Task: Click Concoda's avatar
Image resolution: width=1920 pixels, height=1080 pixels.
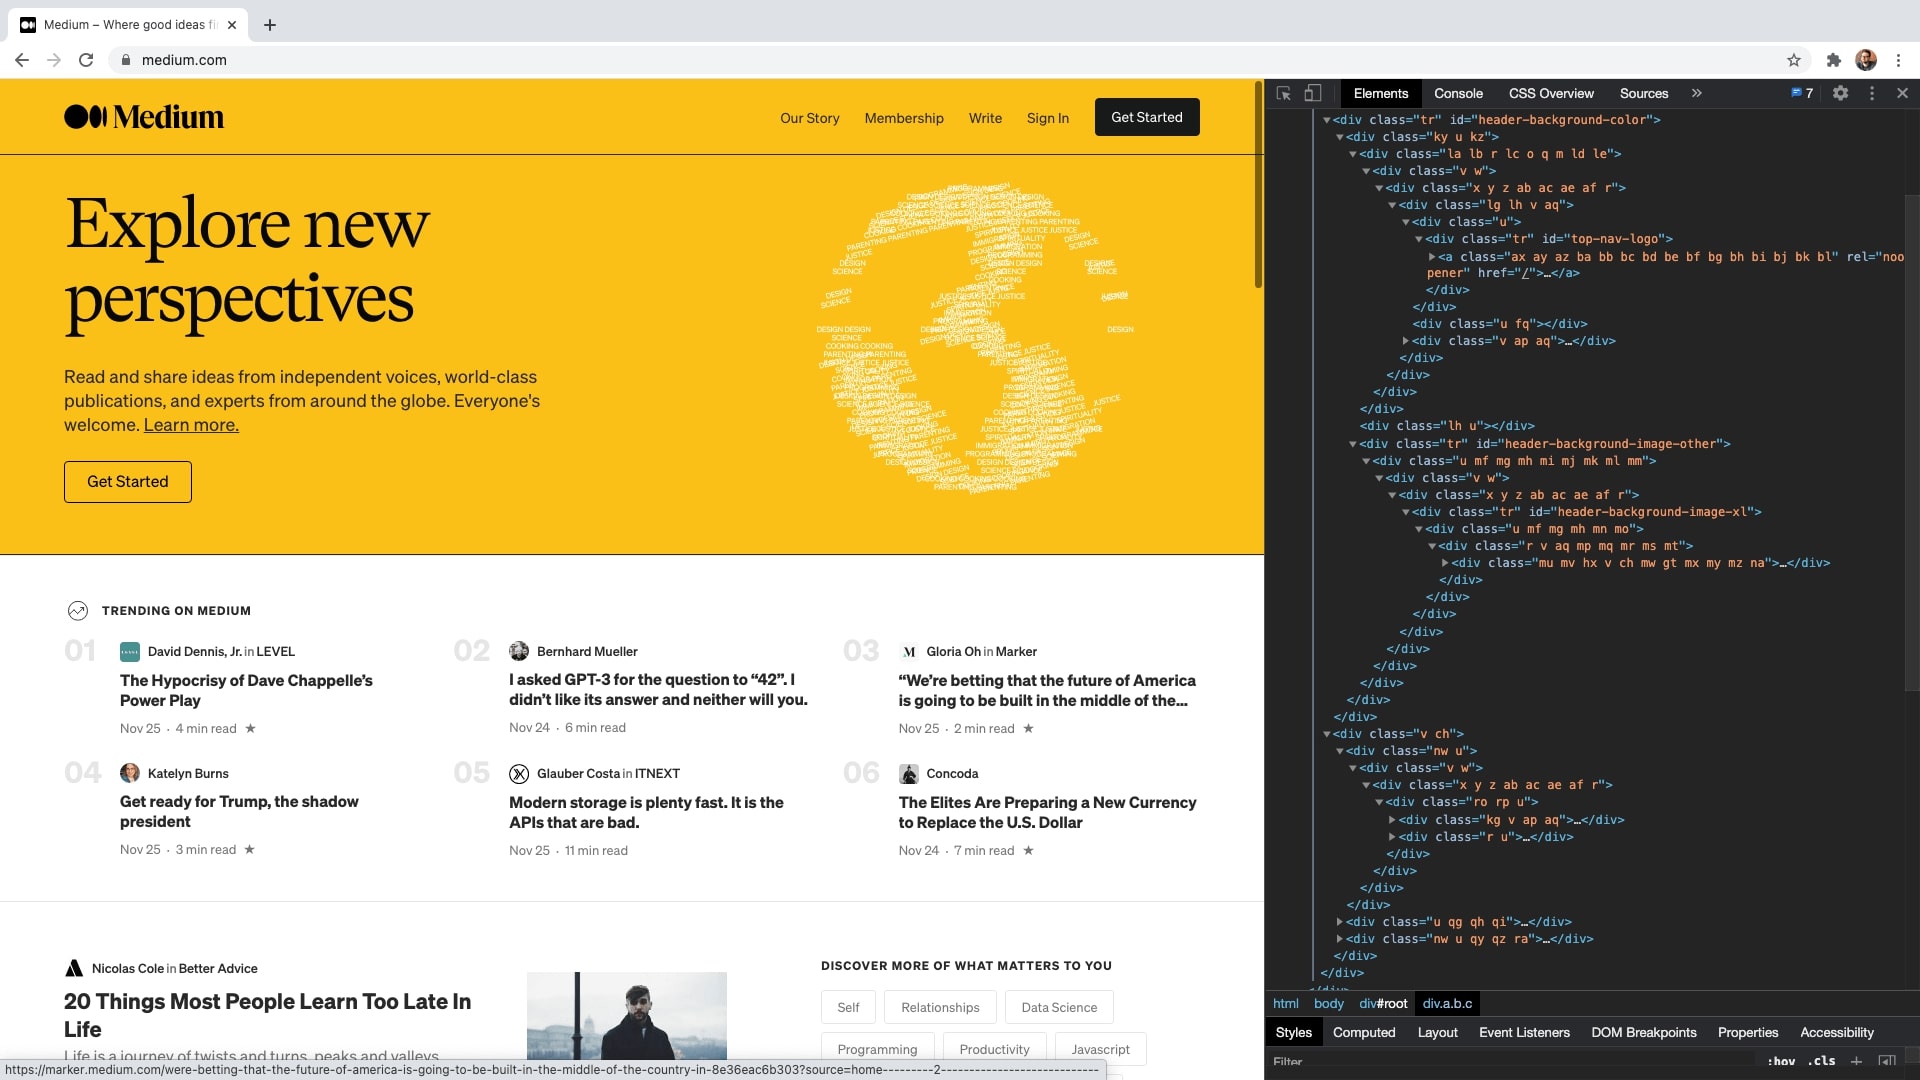Action: click(909, 773)
